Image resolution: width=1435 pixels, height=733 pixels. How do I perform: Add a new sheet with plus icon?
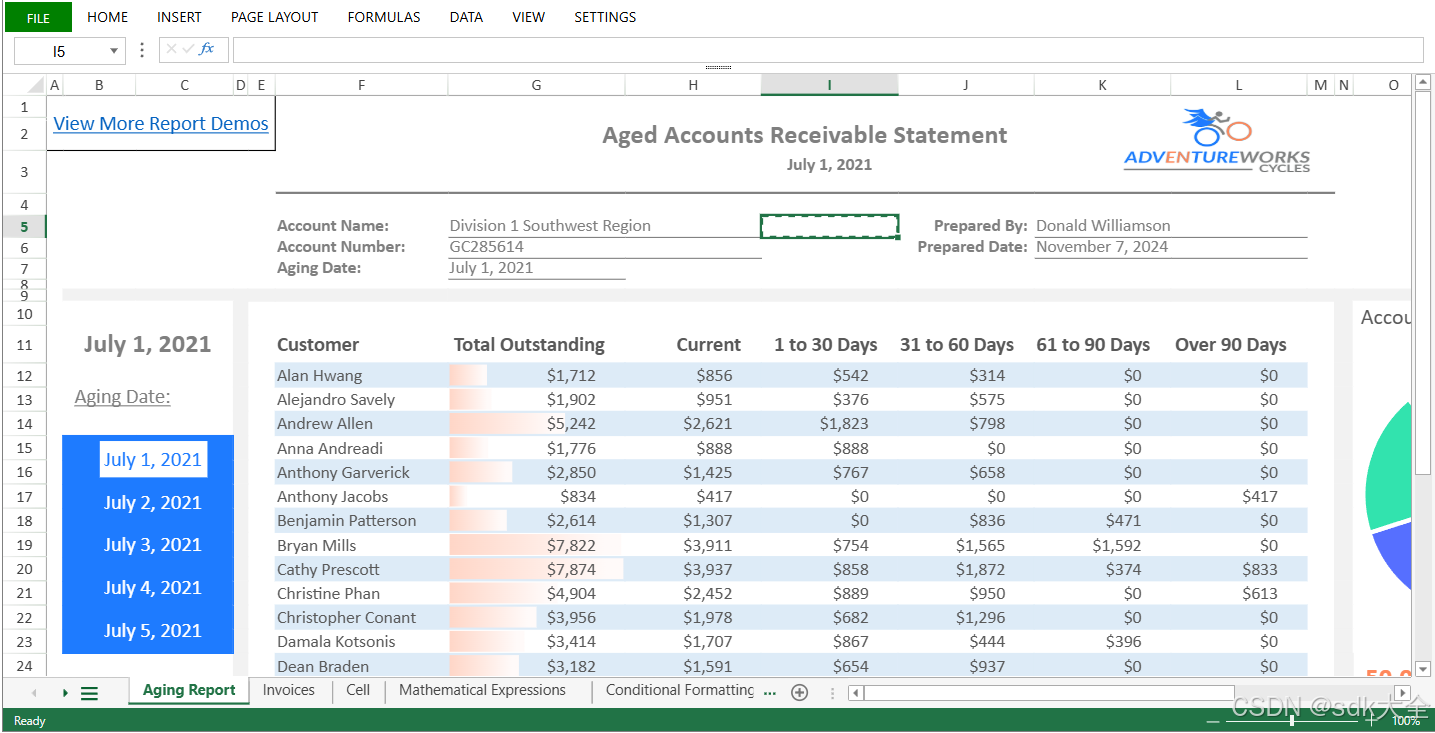click(x=799, y=692)
